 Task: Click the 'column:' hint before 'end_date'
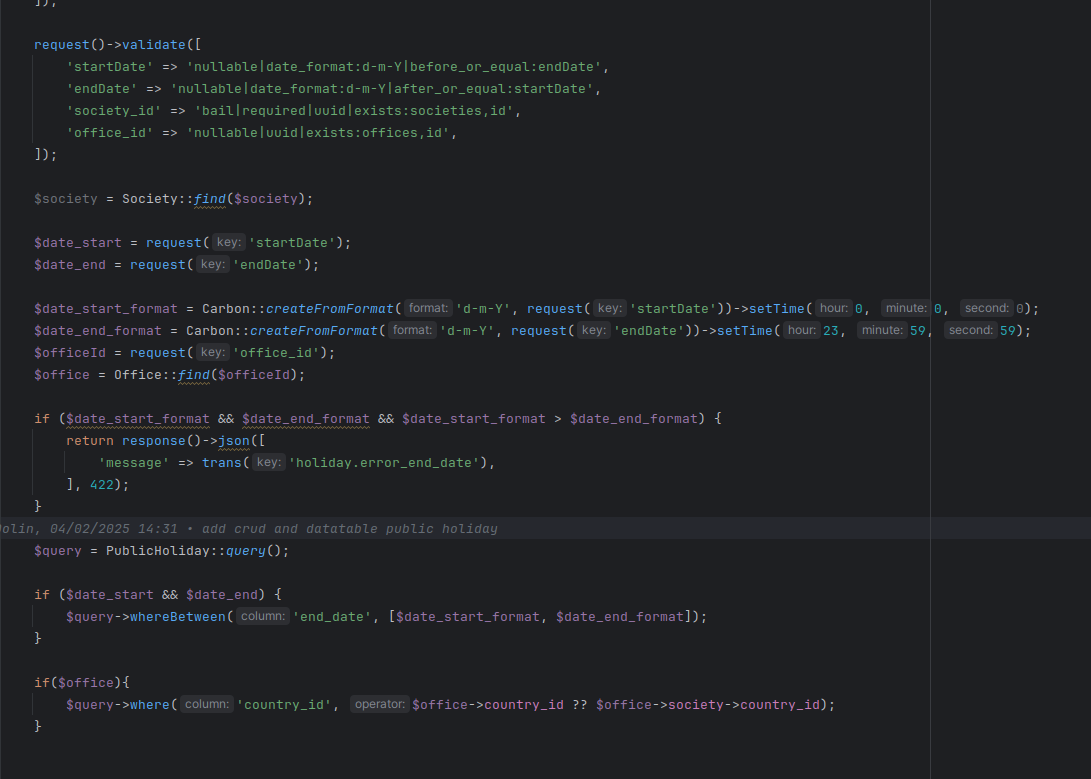pos(262,616)
